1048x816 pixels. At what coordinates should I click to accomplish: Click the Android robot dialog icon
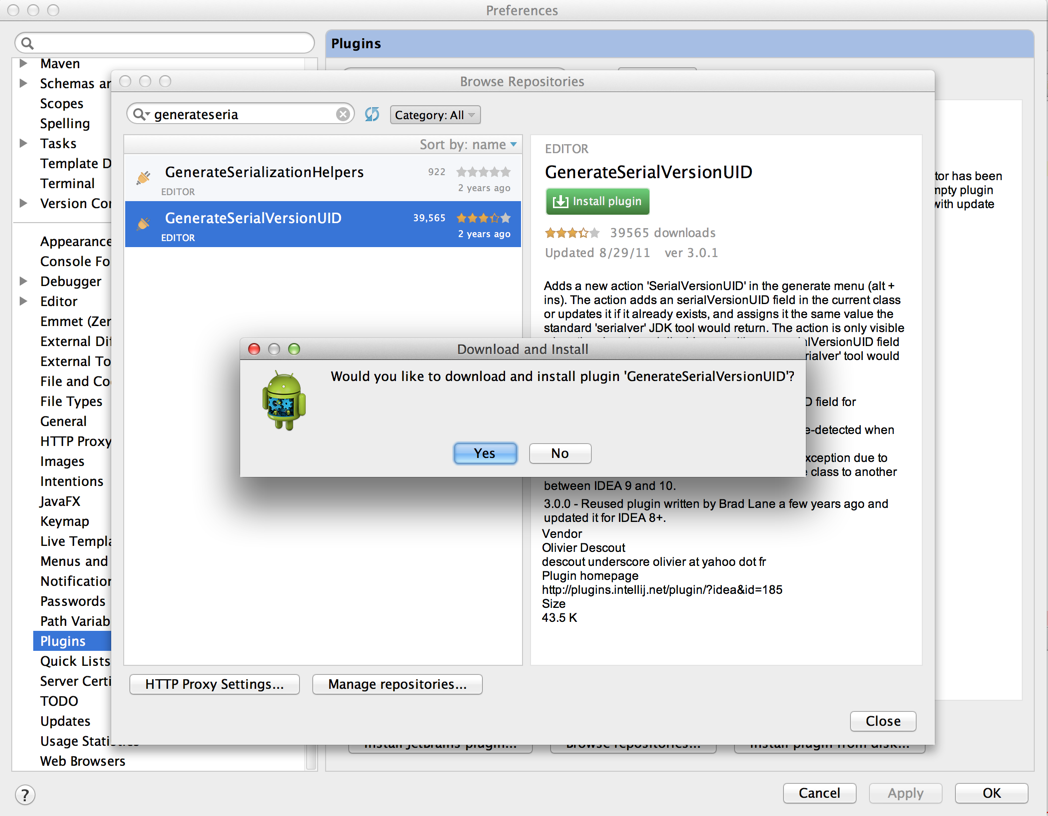pos(284,401)
